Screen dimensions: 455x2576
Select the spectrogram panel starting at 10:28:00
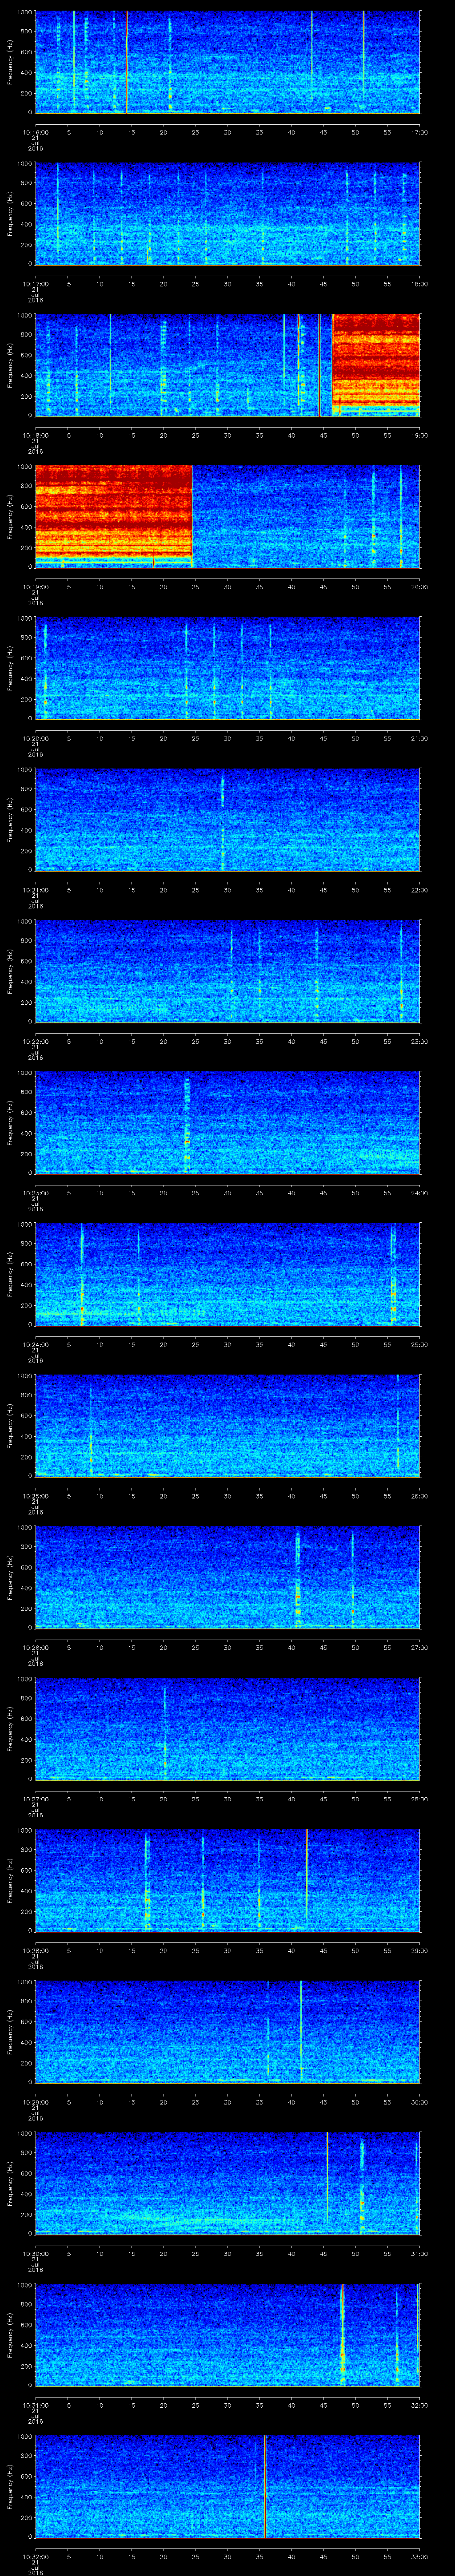point(227,1881)
